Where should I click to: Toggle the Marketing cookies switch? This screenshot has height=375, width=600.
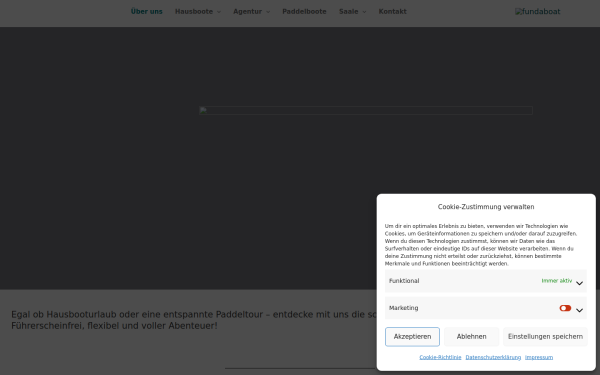(x=565, y=308)
